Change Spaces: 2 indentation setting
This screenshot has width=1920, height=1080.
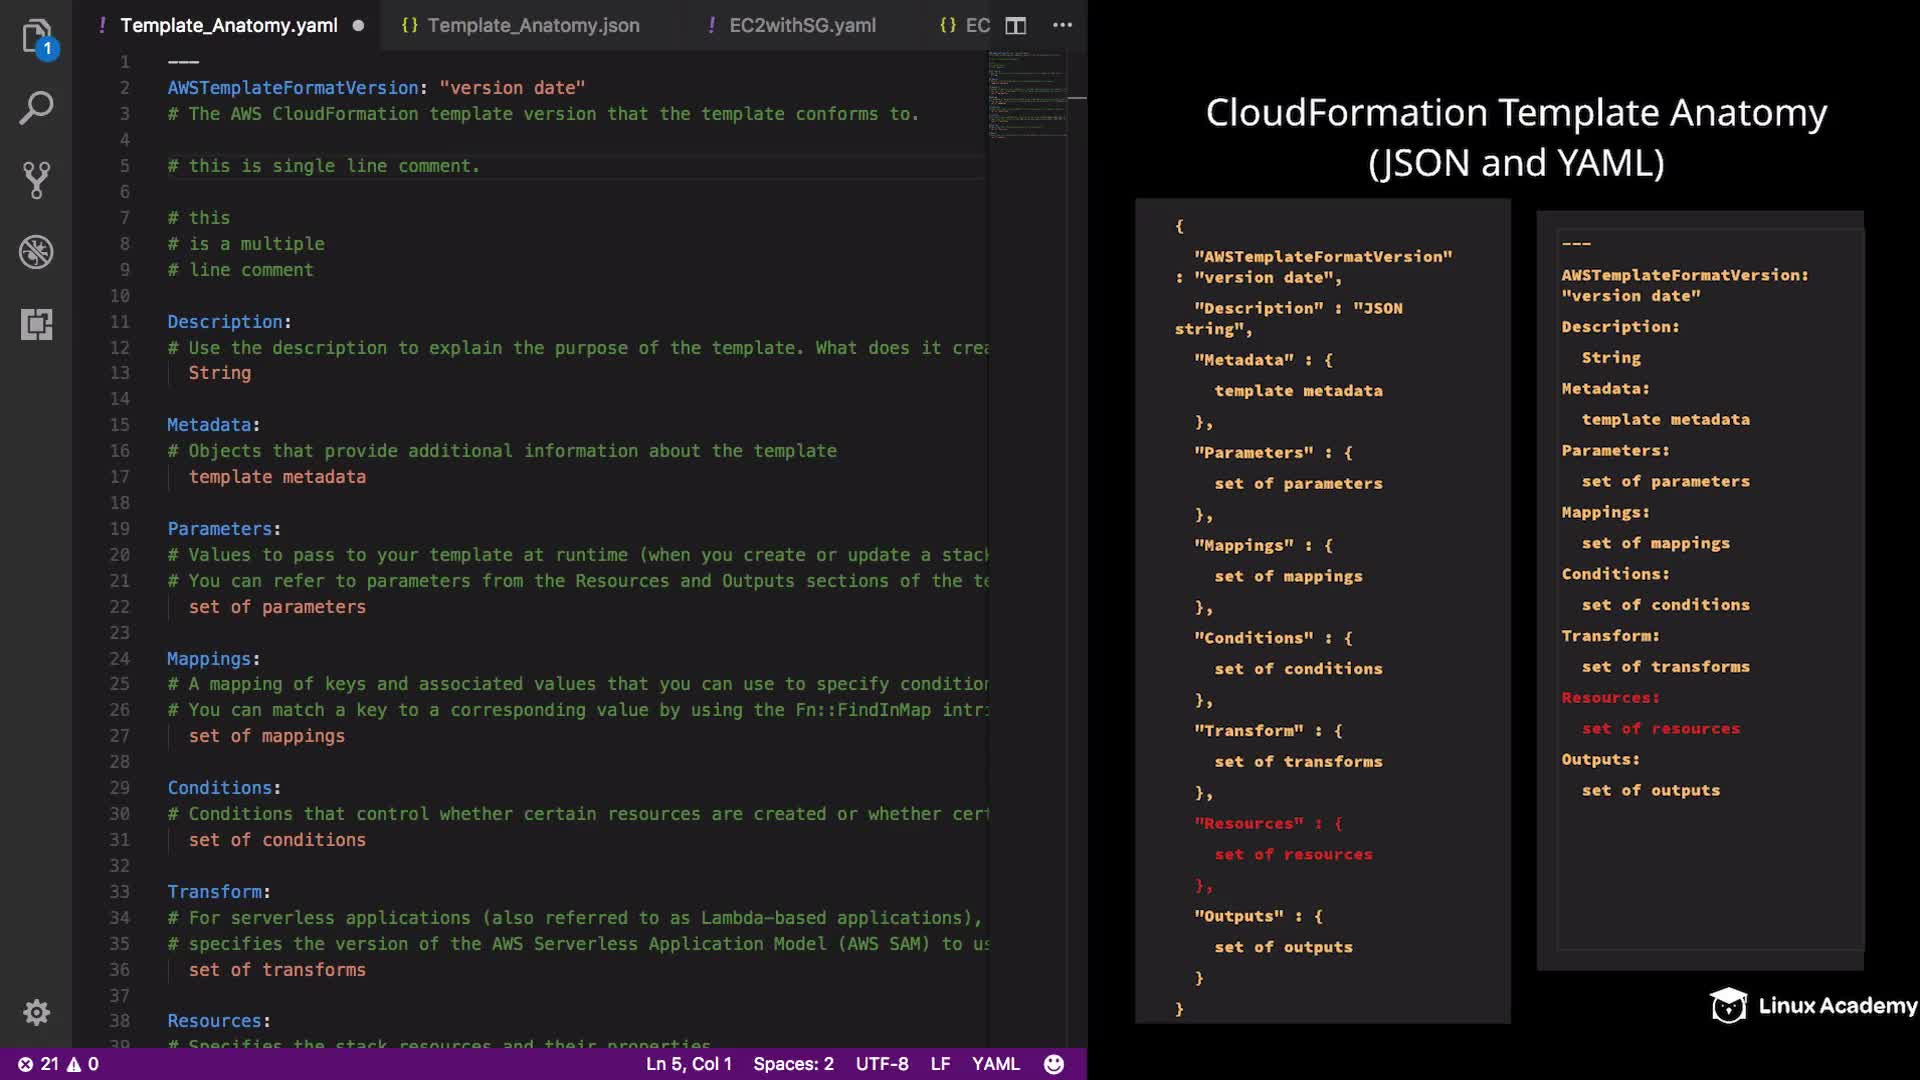[793, 1064]
